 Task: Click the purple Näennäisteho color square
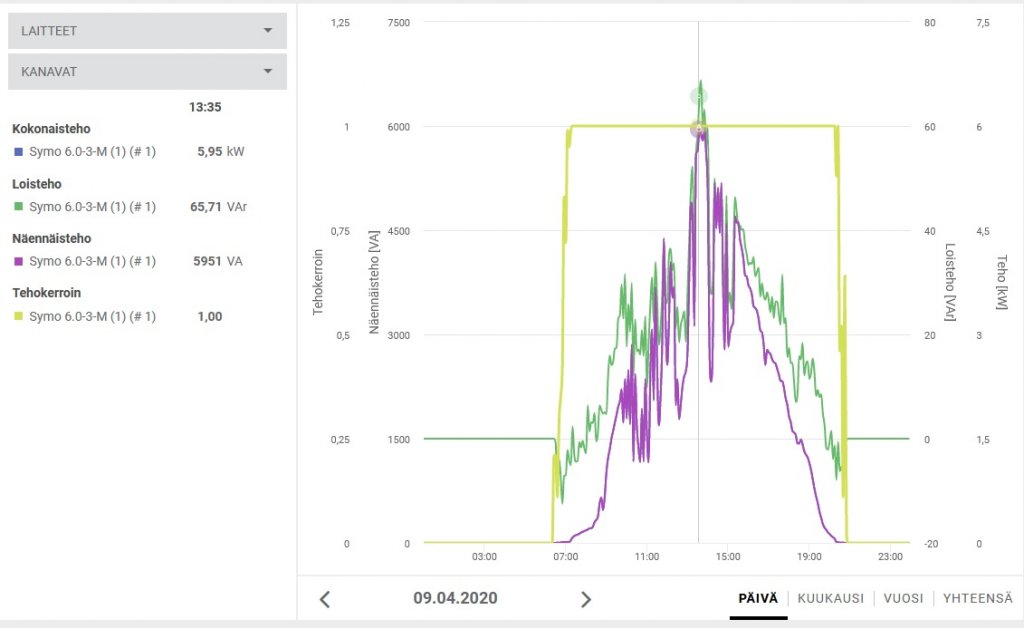pos(17,261)
